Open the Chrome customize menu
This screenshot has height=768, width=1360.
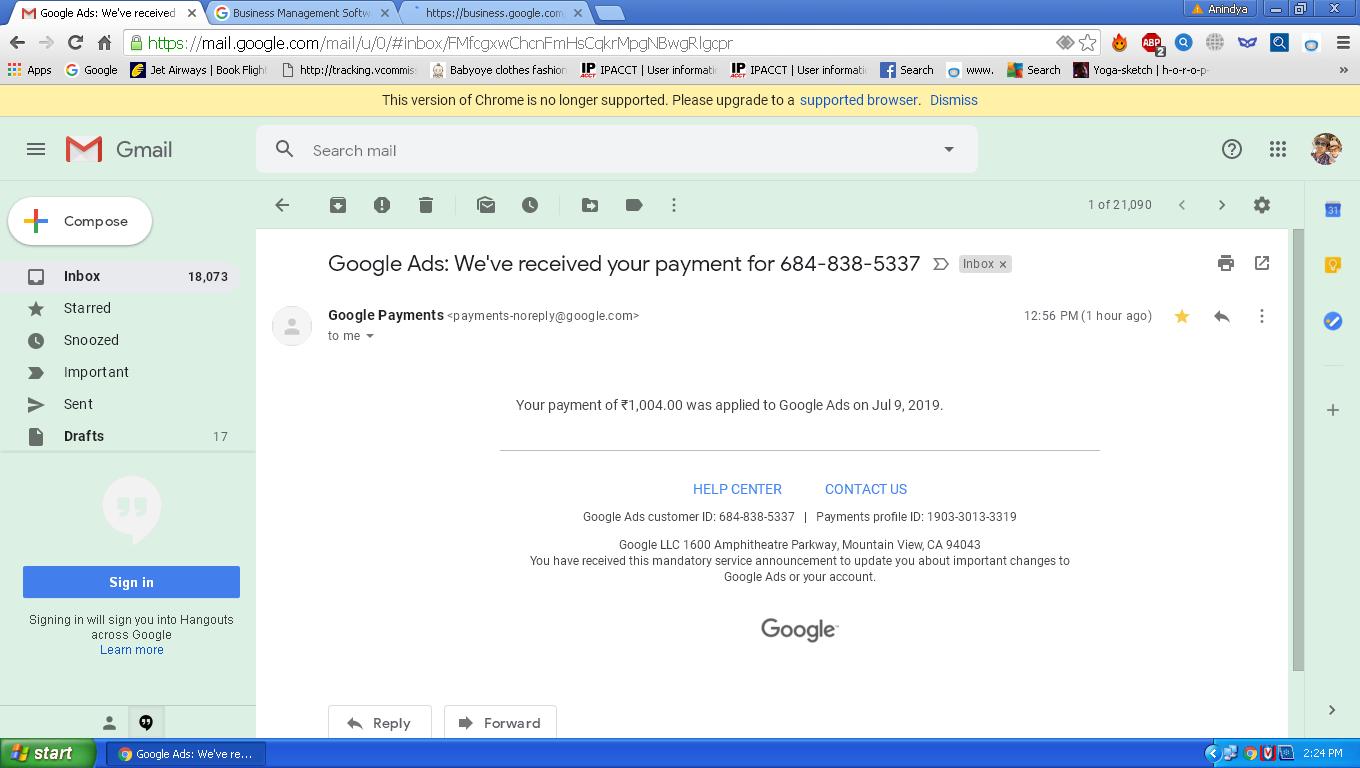coord(1343,43)
